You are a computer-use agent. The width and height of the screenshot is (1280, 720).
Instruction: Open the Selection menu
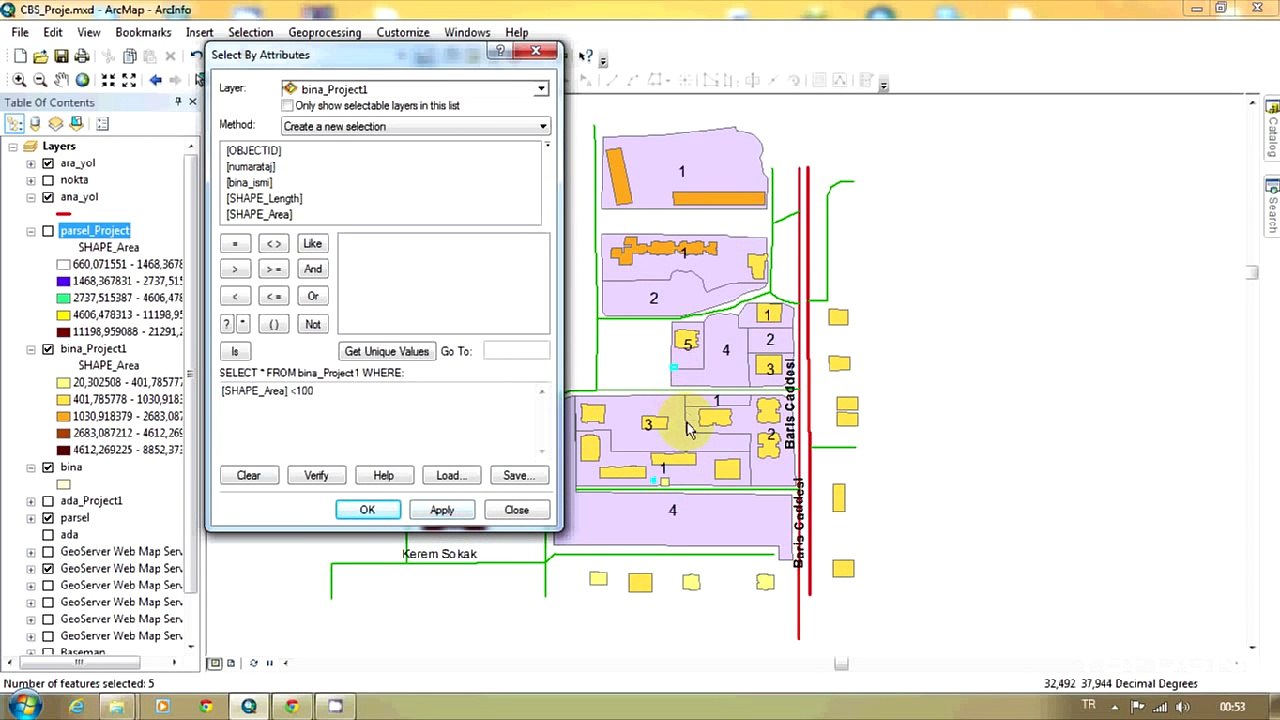250,32
